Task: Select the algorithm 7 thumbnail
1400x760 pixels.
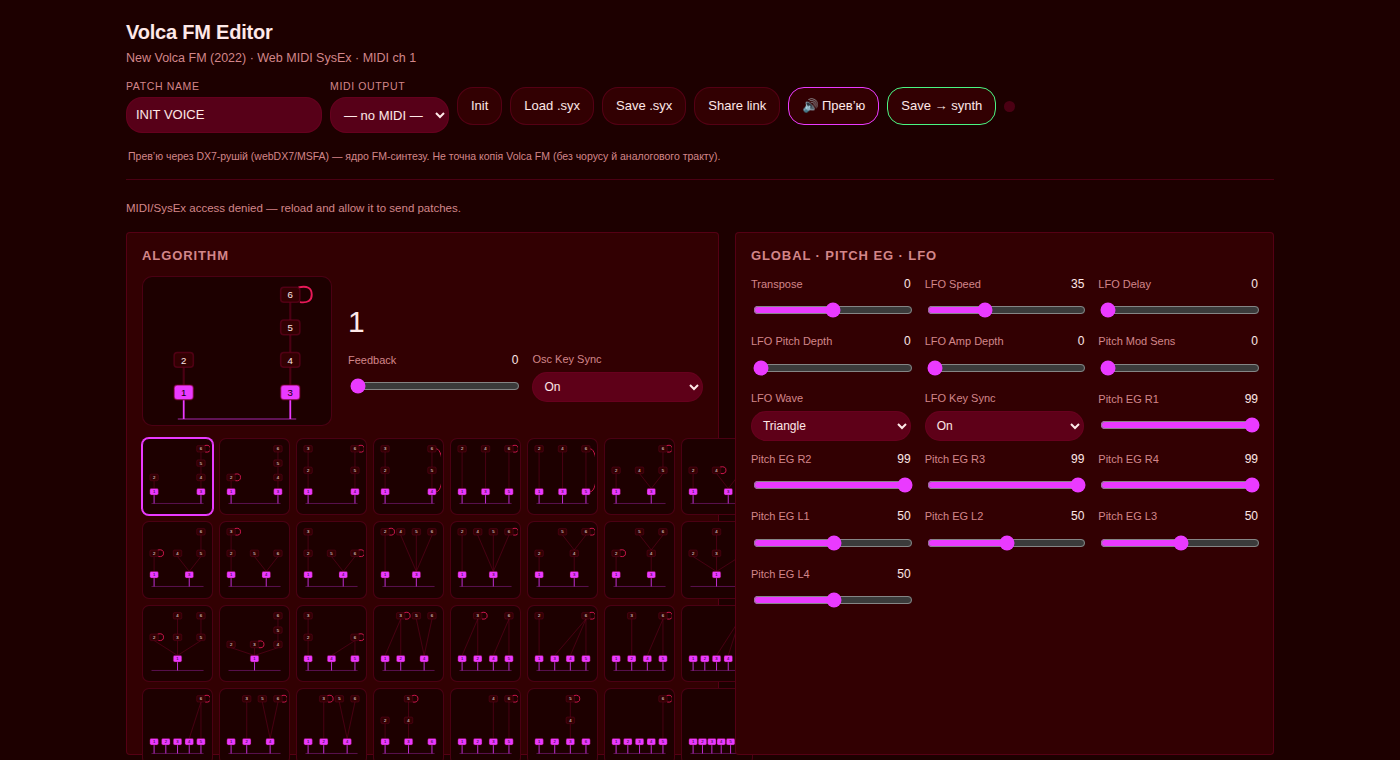Action: pyautogui.click(x=639, y=476)
